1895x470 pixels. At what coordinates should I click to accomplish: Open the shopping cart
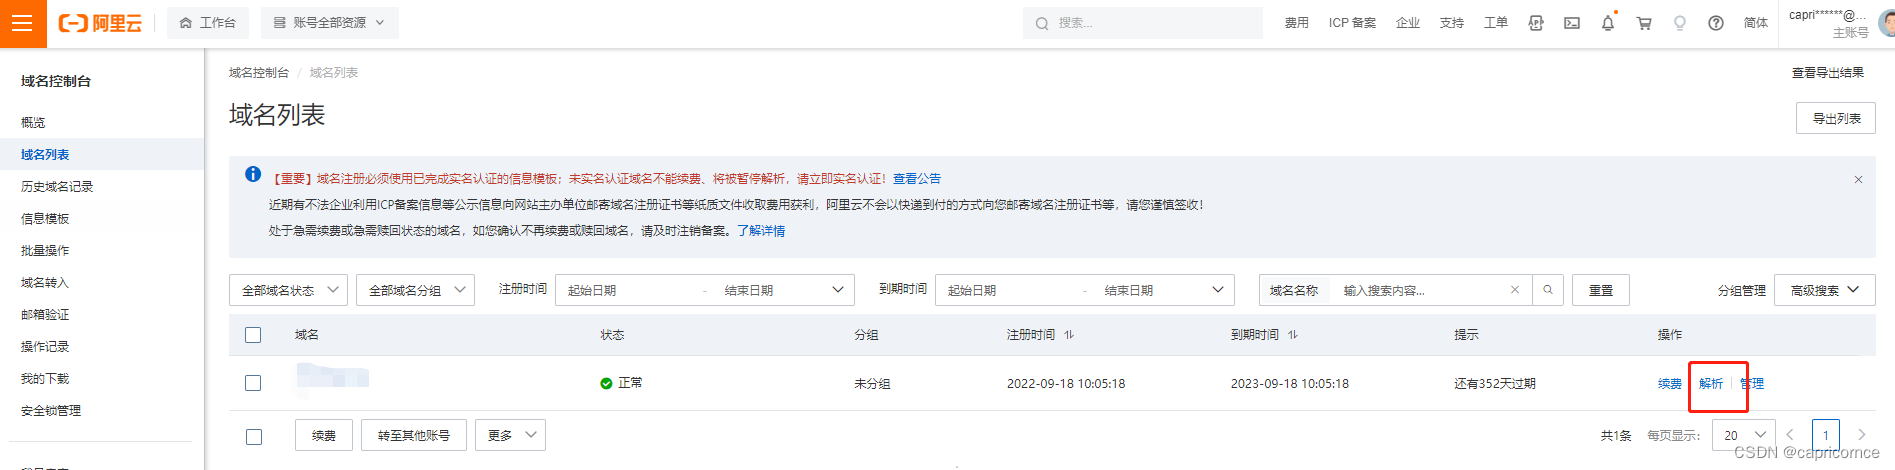click(x=1644, y=23)
